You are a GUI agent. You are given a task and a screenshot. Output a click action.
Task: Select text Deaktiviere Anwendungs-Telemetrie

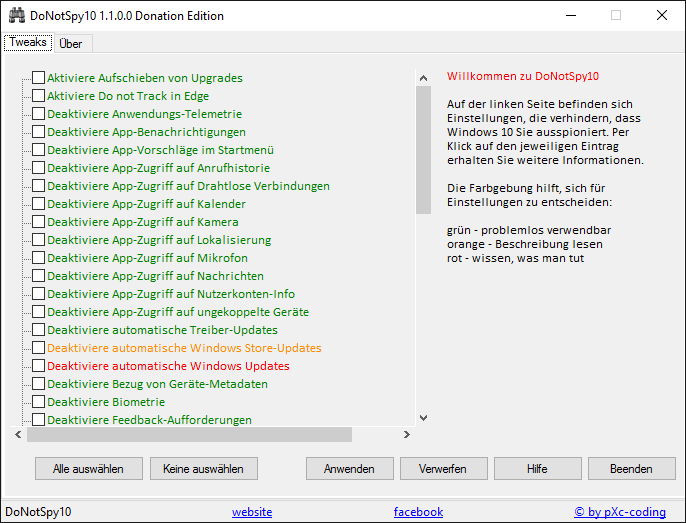144,114
